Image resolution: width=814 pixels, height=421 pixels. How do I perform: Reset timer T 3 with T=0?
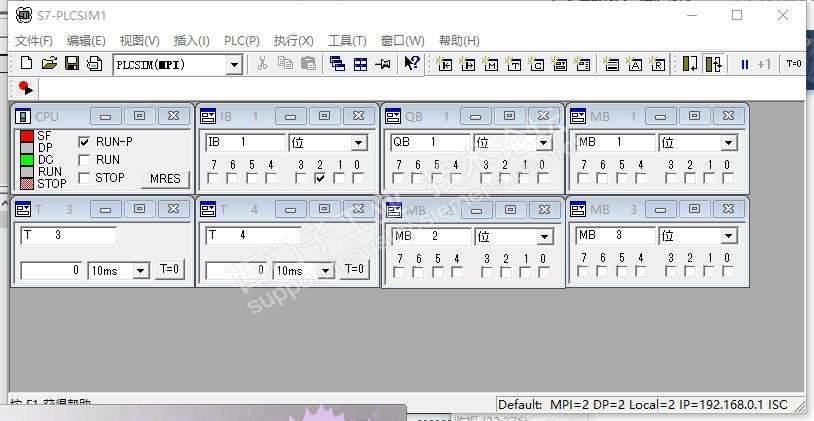[169, 269]
